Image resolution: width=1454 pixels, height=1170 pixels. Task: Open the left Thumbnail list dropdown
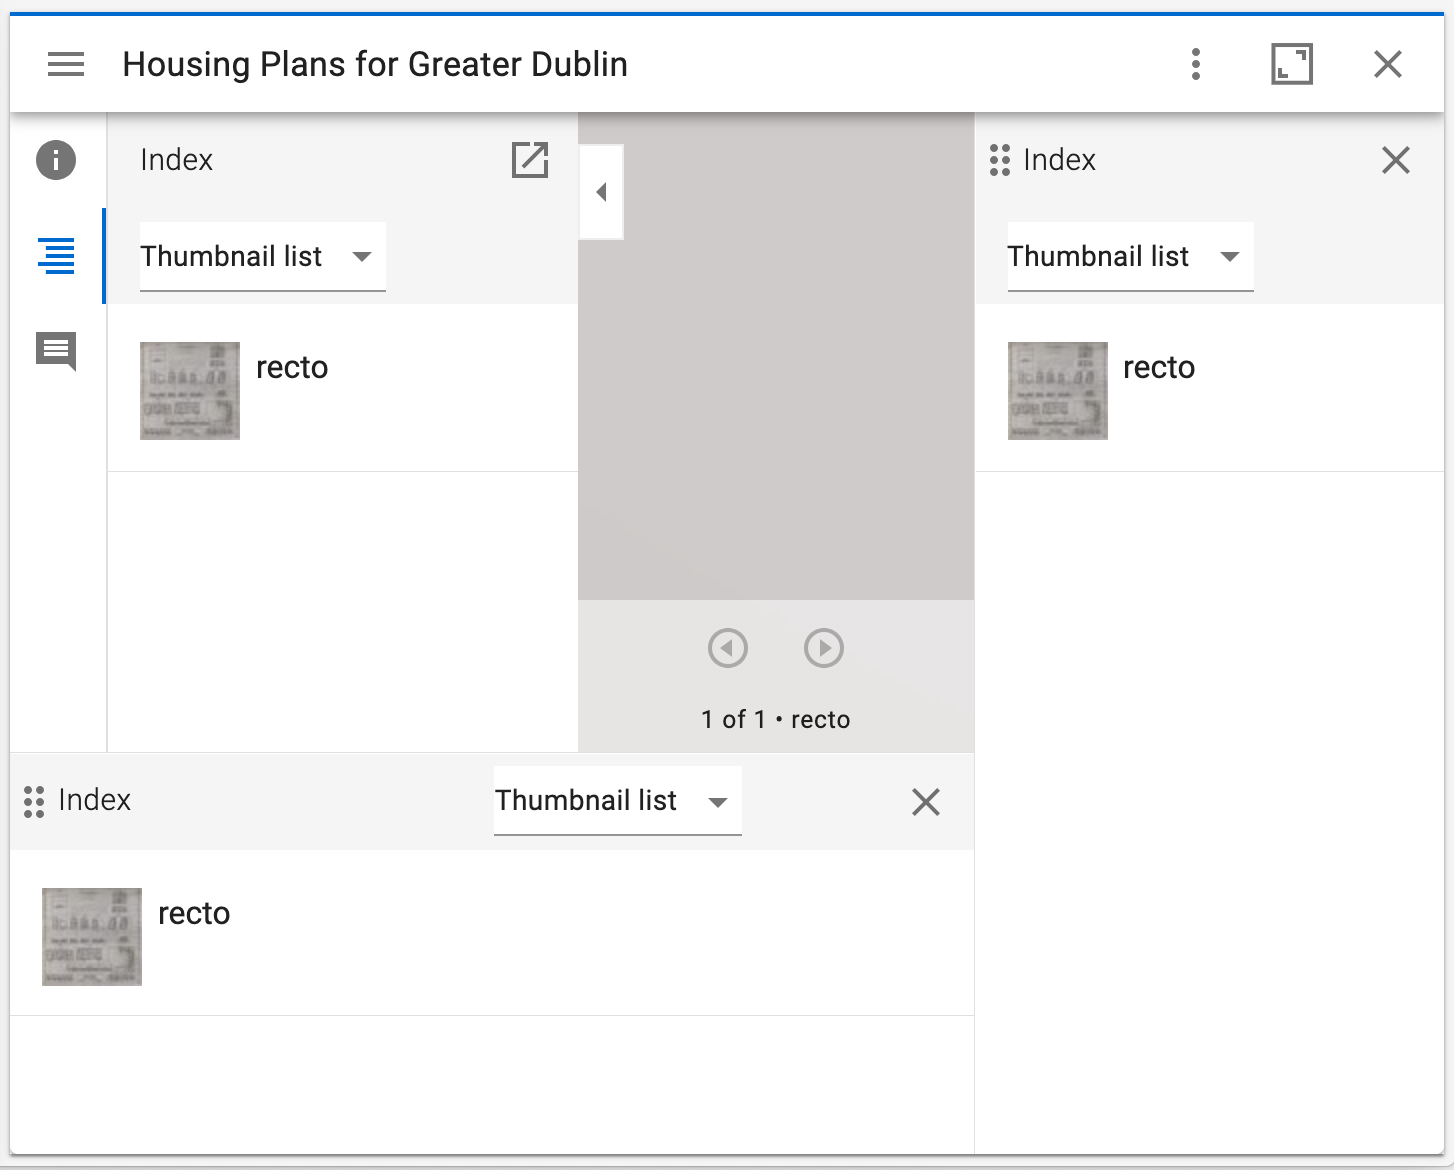click(x=262, y=257)
